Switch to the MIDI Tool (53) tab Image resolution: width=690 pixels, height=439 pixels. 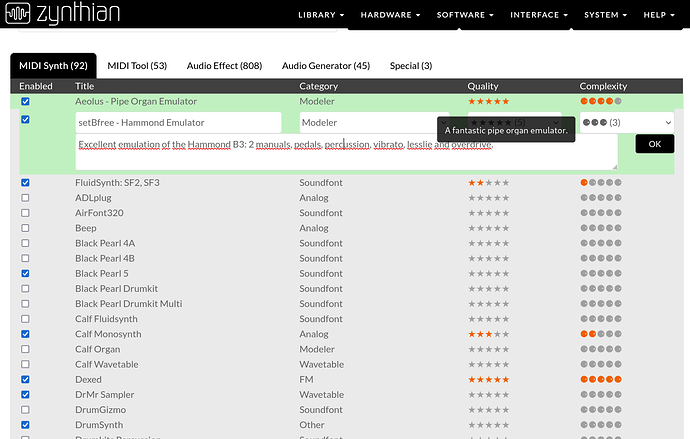(x=137, y=66)
